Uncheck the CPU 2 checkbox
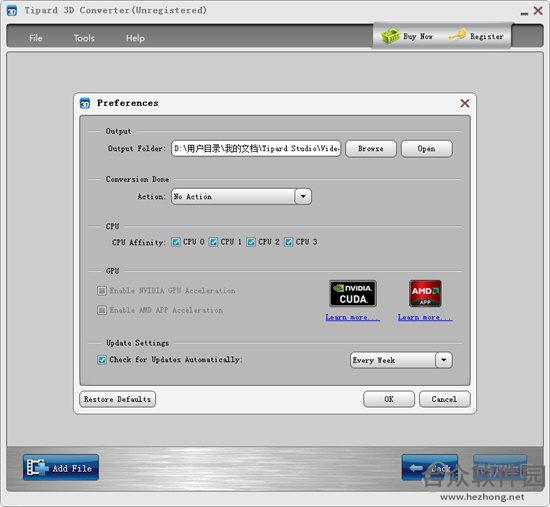Screen dimensions: 550x507 251,242
